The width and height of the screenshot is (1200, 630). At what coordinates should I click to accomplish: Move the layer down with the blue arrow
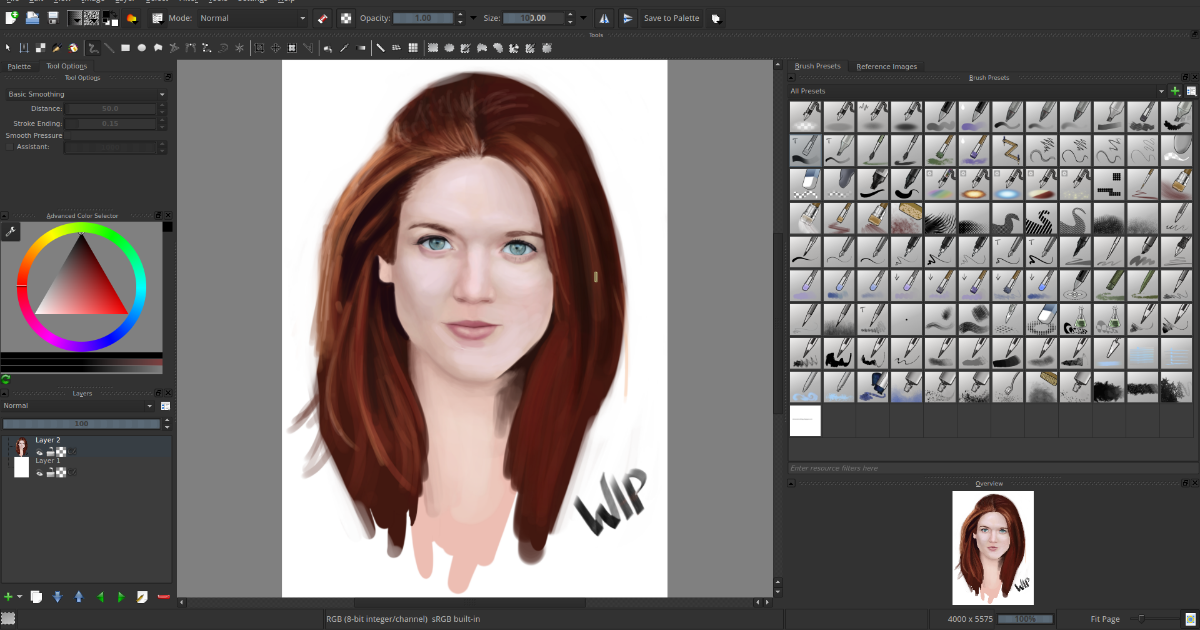[x=57, y=597]
